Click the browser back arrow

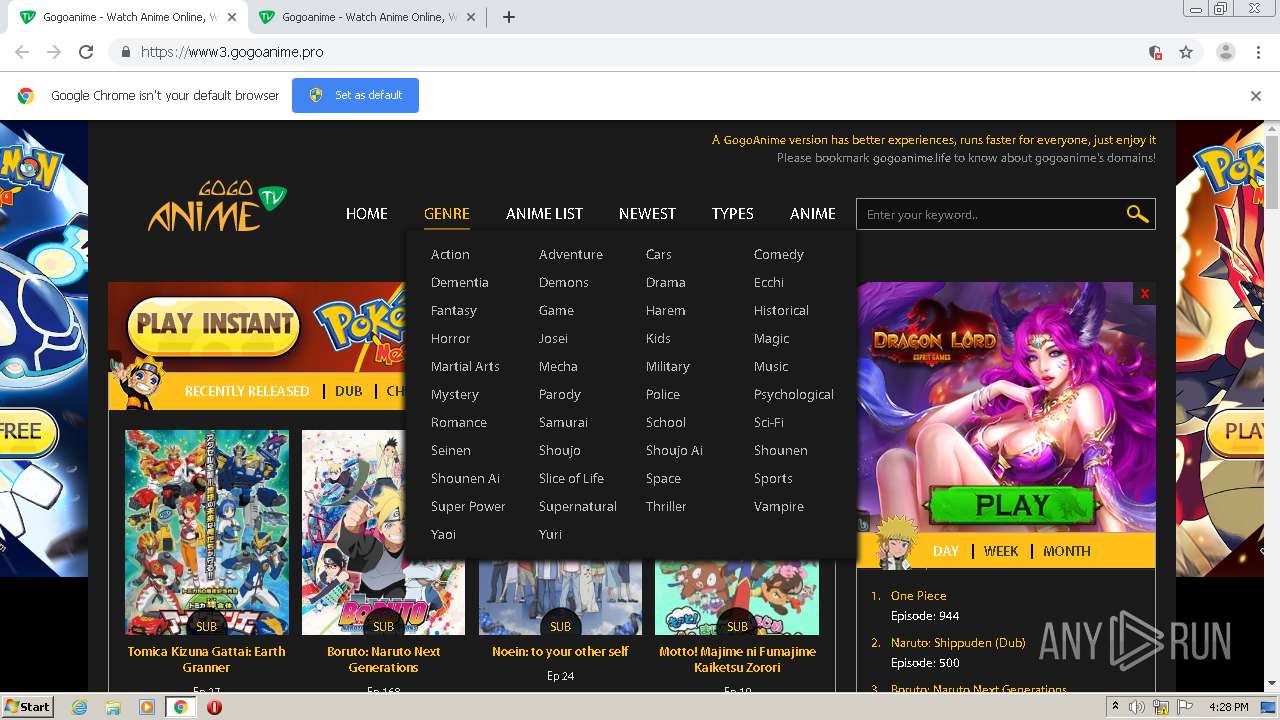(22, 52)
